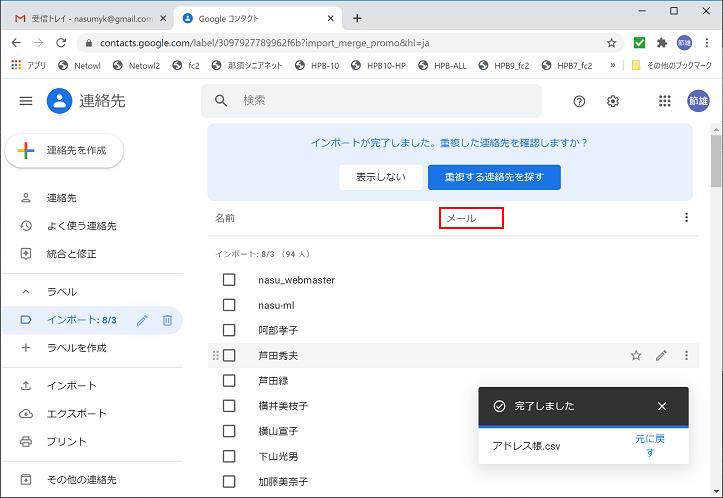Select the 阿部孝子 checkbox
The height and width of the screenshot is (498, 723).
coord(229,330)
